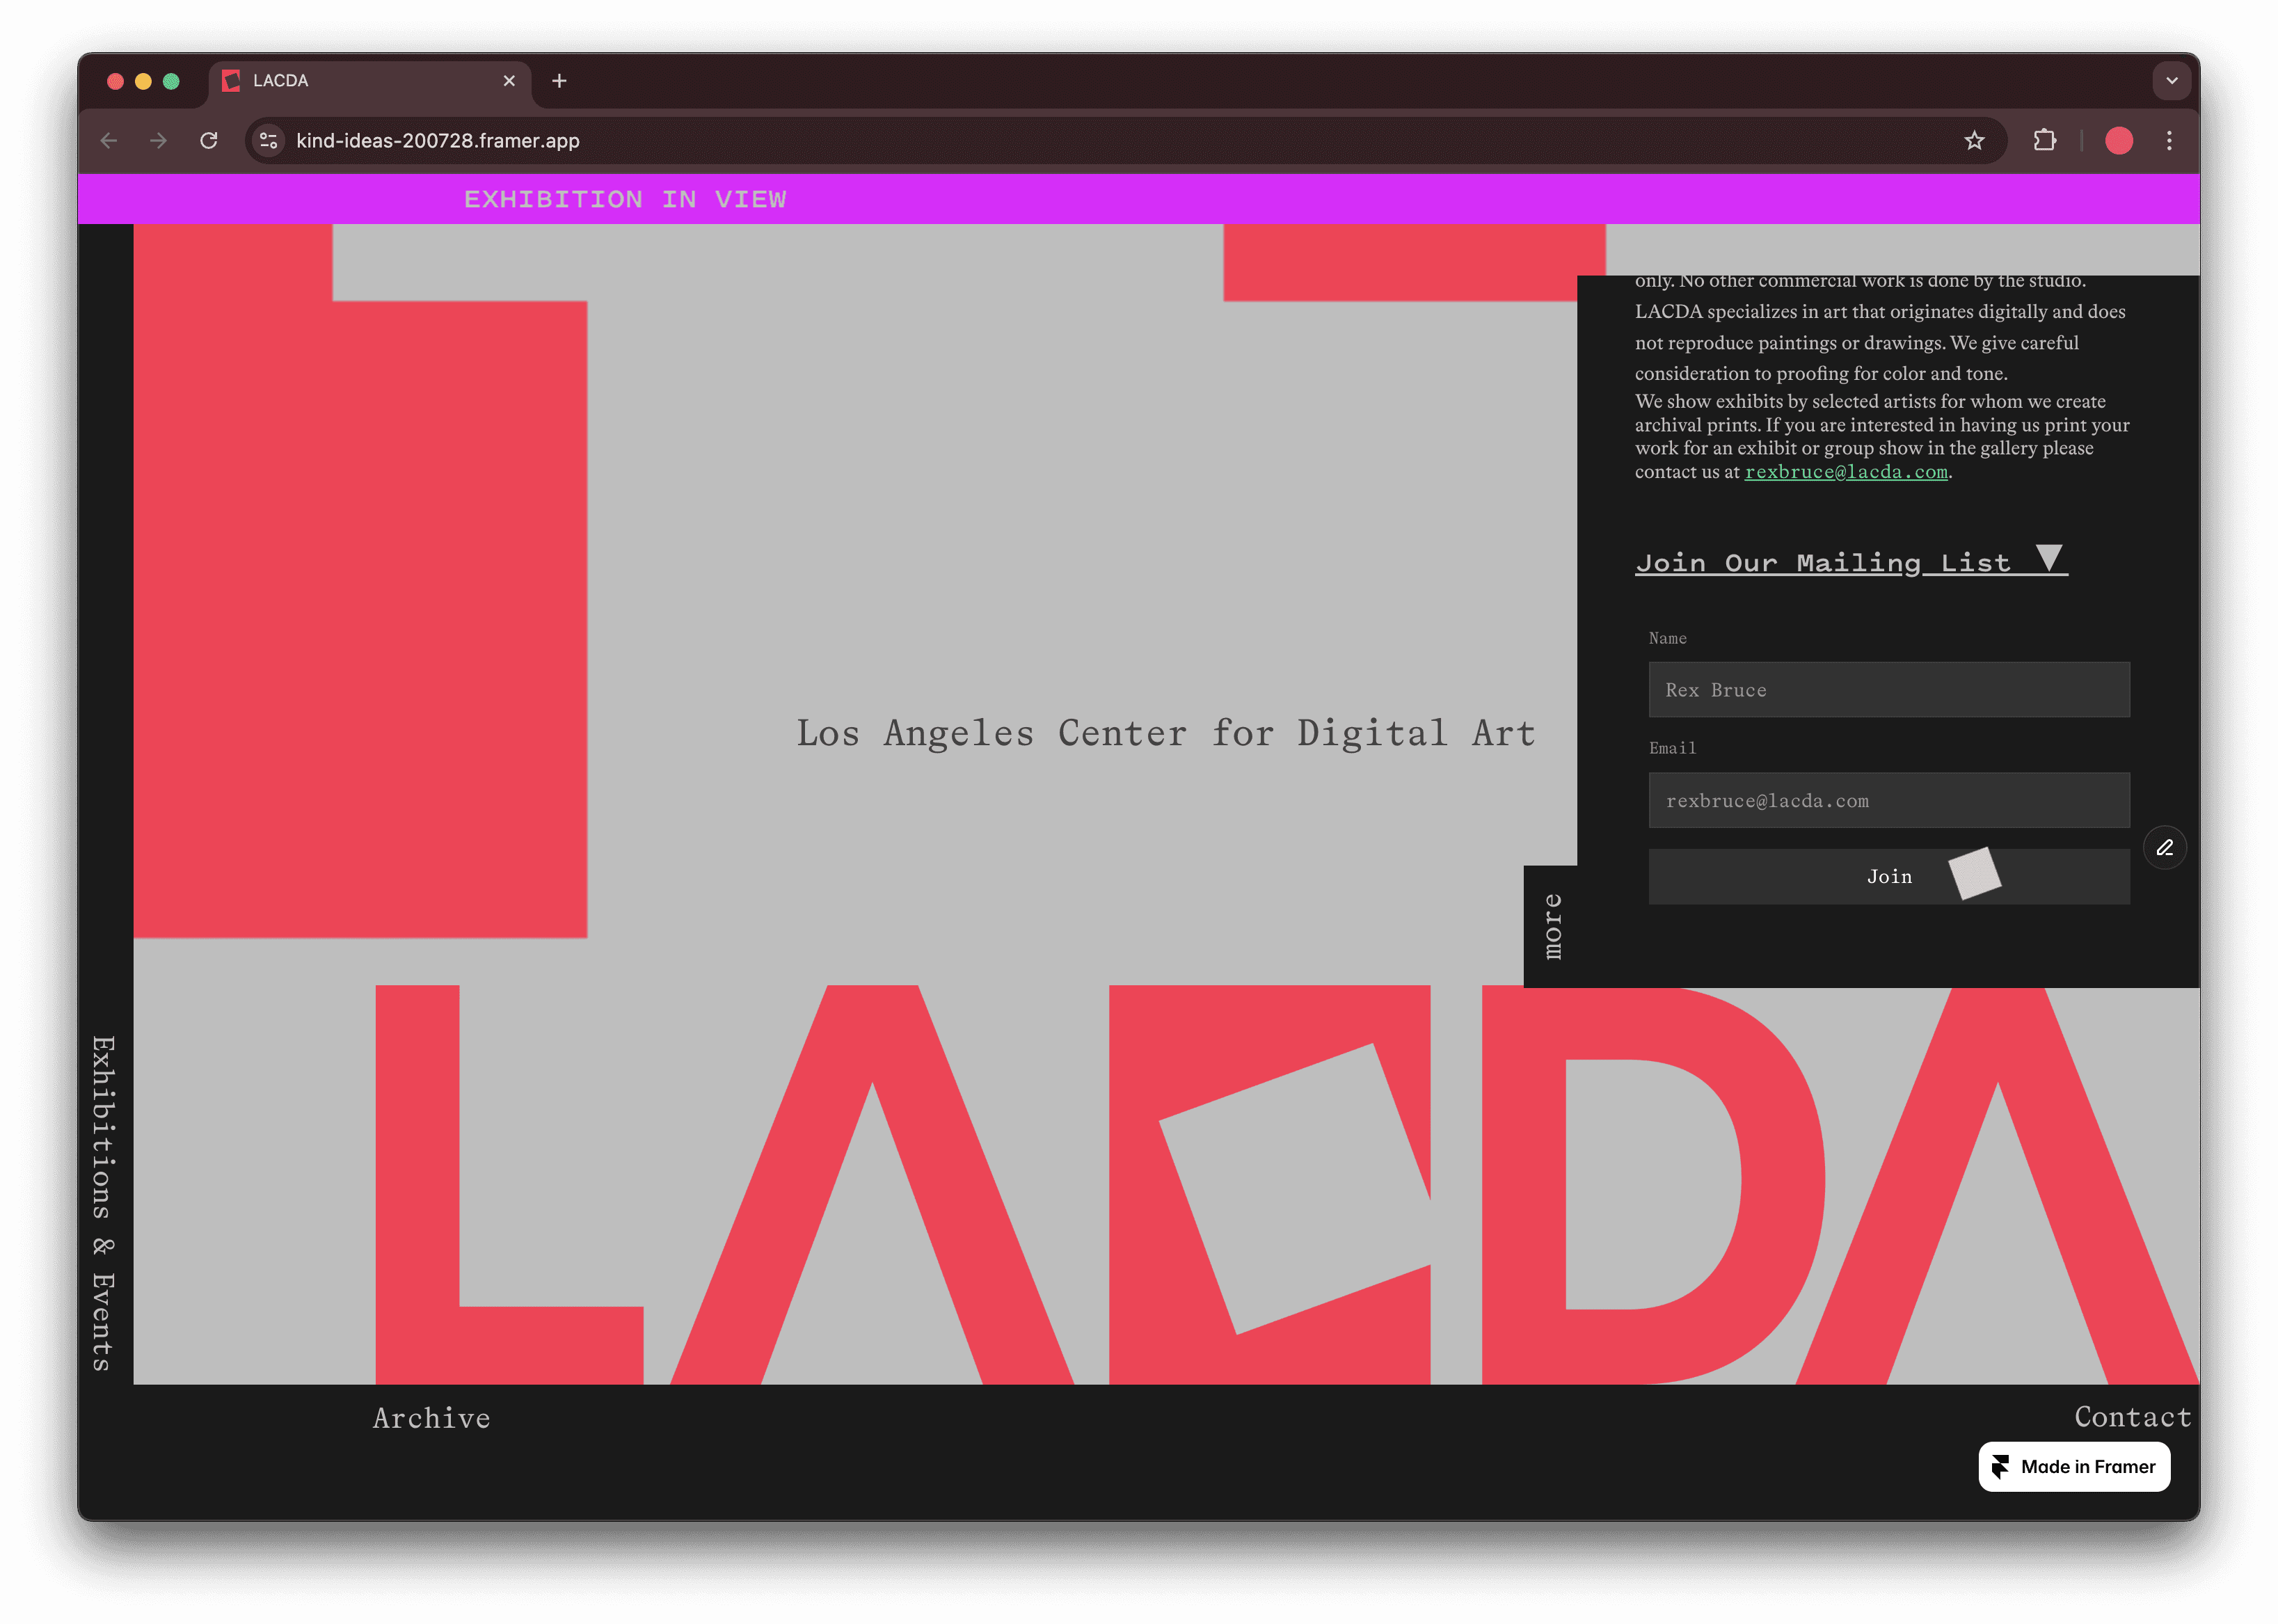Open the extensions puzzle icon
This screenshot has width=2278, height=1624.
[2044, 141]
